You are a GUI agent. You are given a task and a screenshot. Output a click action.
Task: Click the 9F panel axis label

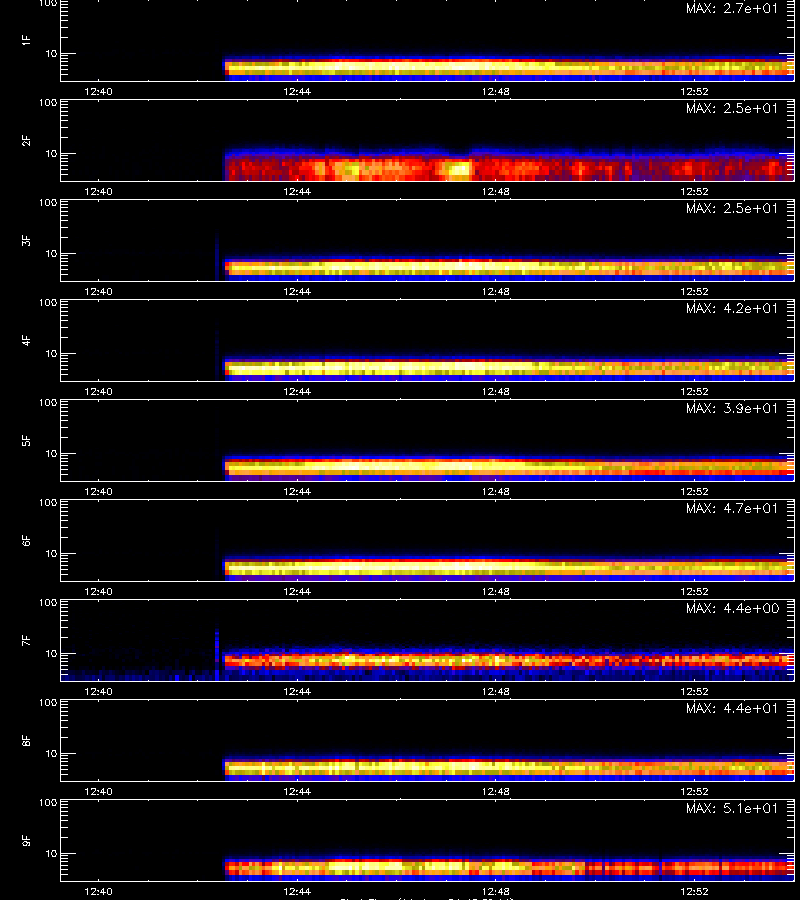tap(26, 841)
